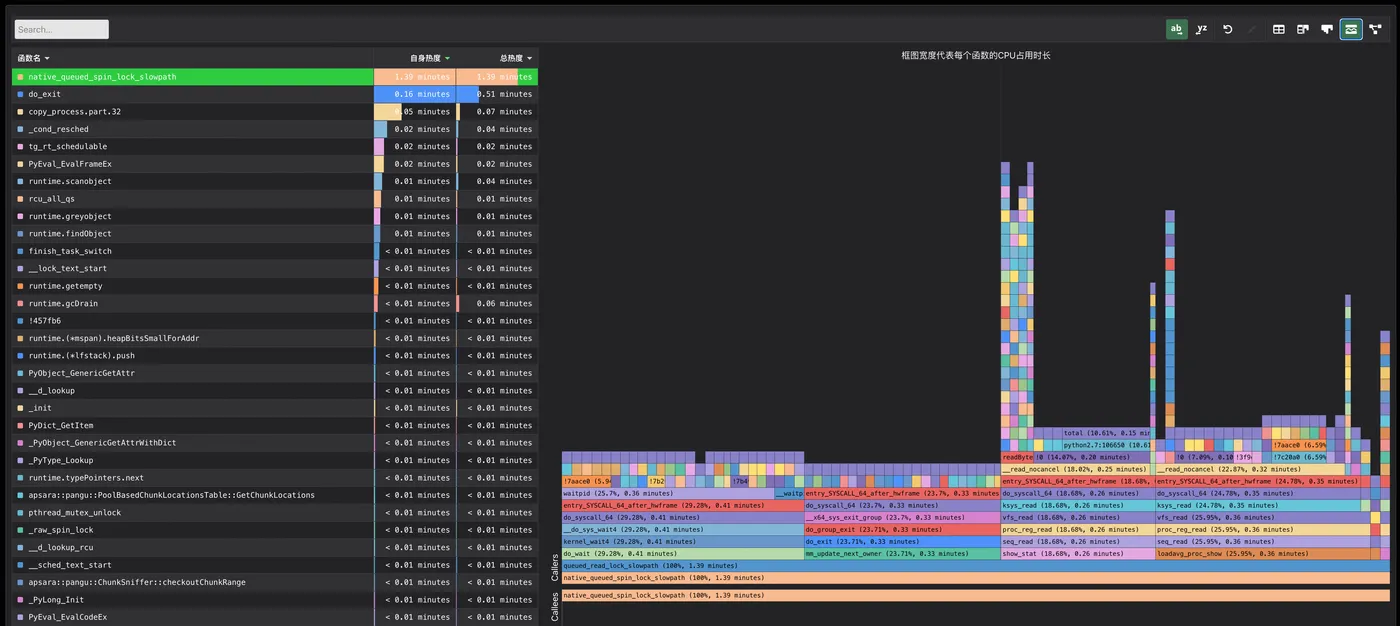The width and height of the screenshot is (1400, 626).
Task: Select the runtime.scanobject row
Action: pos(275,181)
